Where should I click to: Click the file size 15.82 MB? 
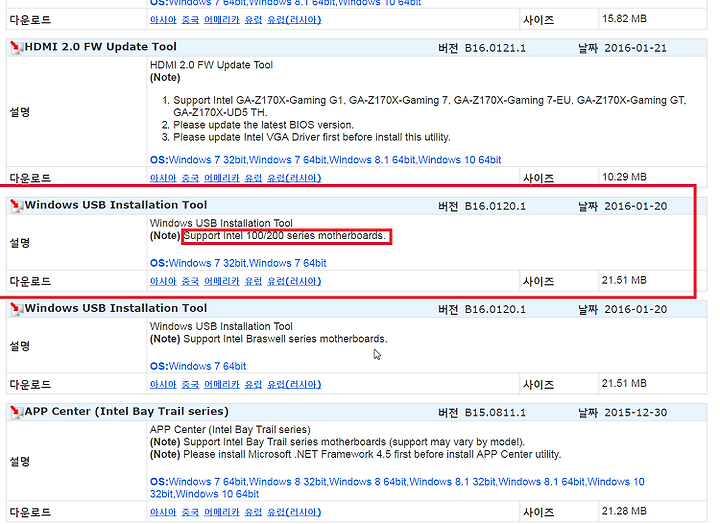click(x=624, y=19)
